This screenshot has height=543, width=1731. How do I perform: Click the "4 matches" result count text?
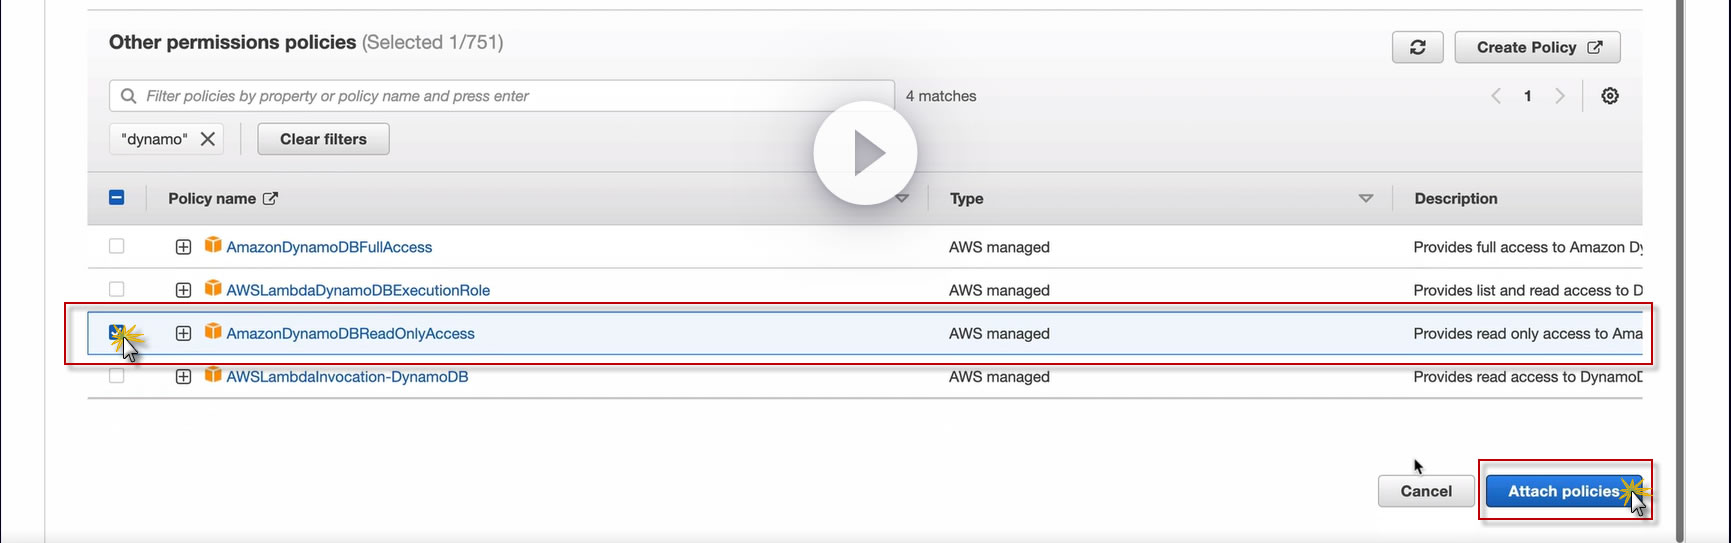tap(941, 96)
